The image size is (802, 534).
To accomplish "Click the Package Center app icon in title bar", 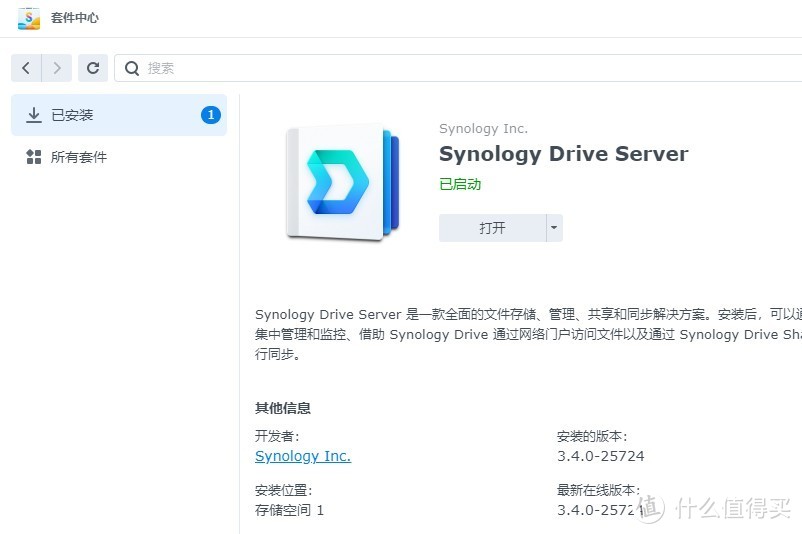I will [x=29, y=18].
